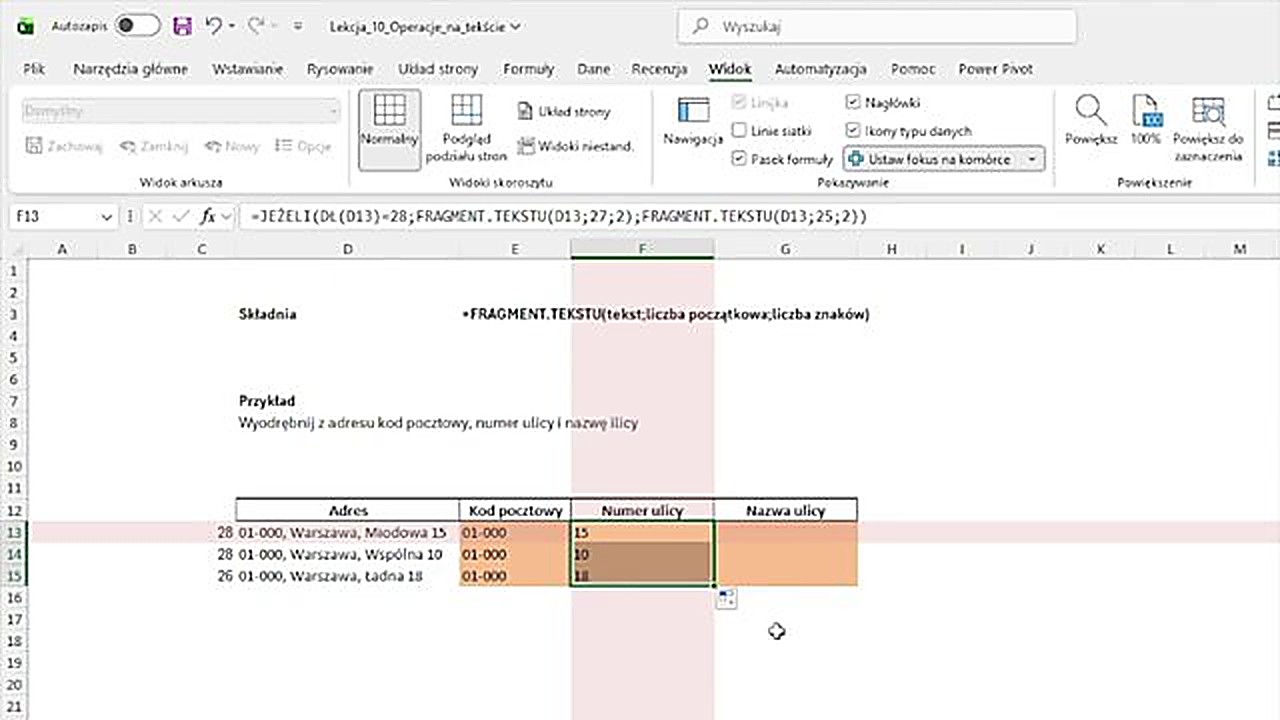This screenshot has height=720, width=1280.
Task: Switch to Recenzja tab
Action: click(x=659, y=69)
